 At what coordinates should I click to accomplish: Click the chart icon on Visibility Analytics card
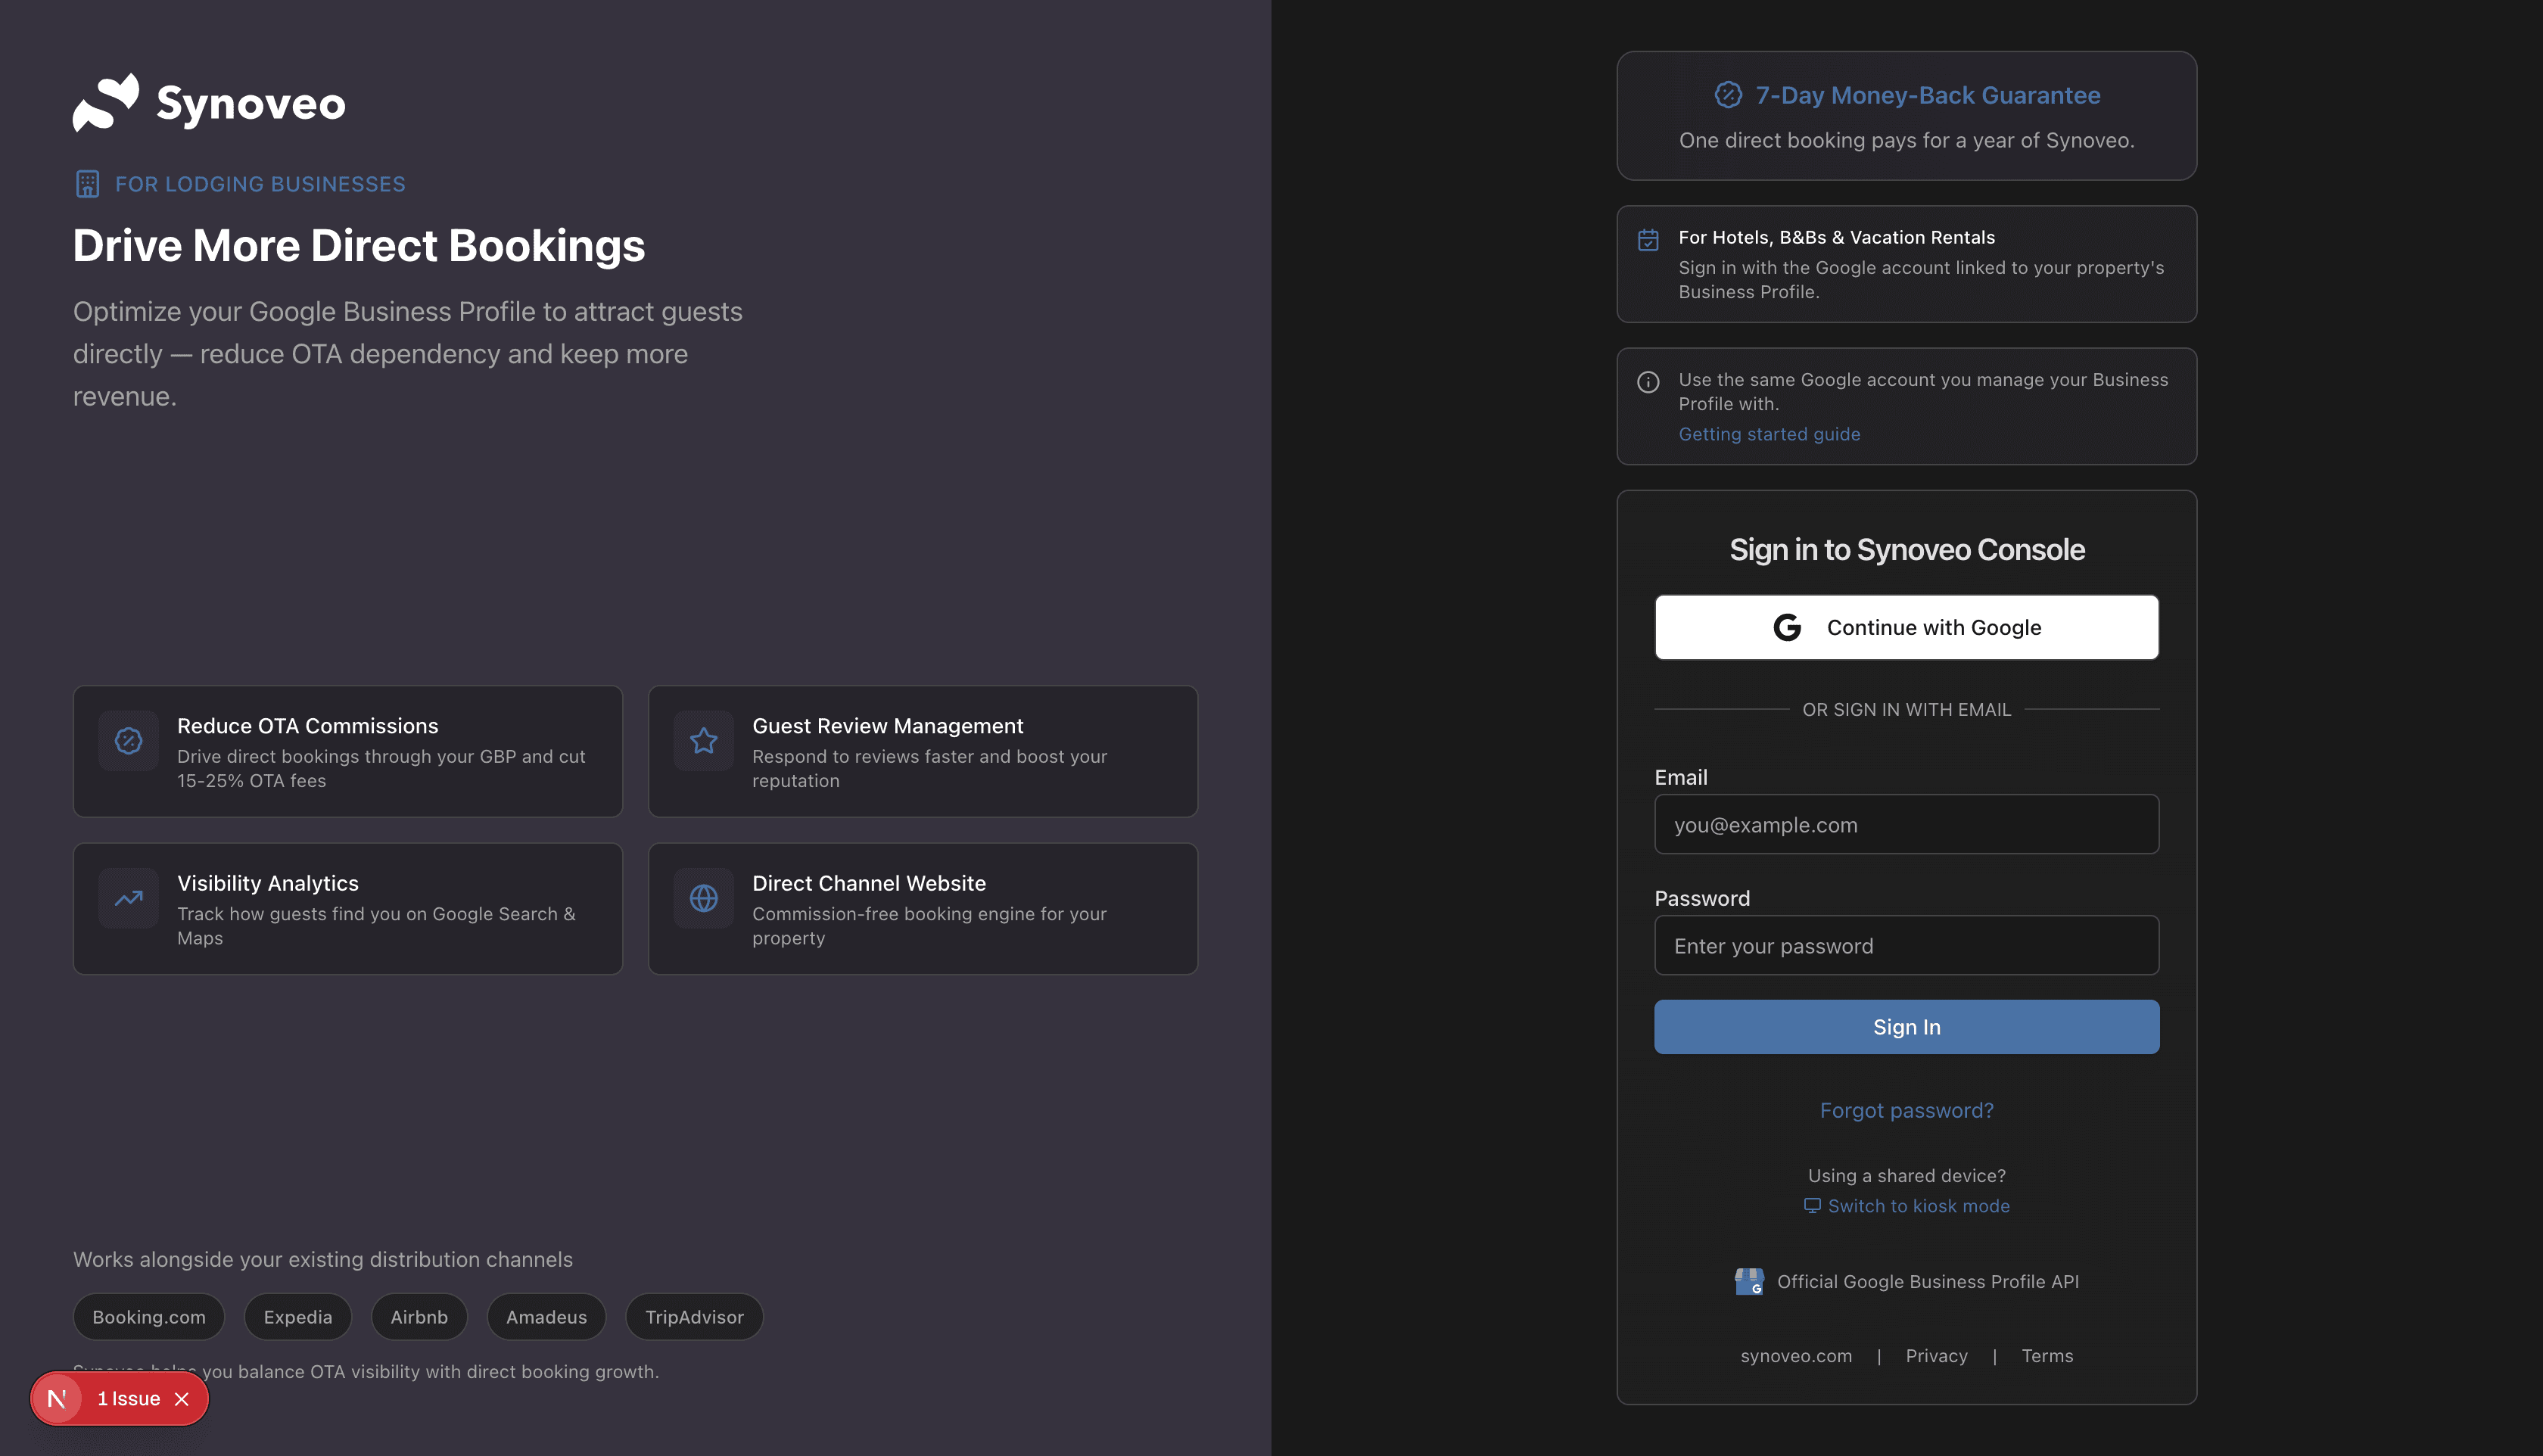128,898
